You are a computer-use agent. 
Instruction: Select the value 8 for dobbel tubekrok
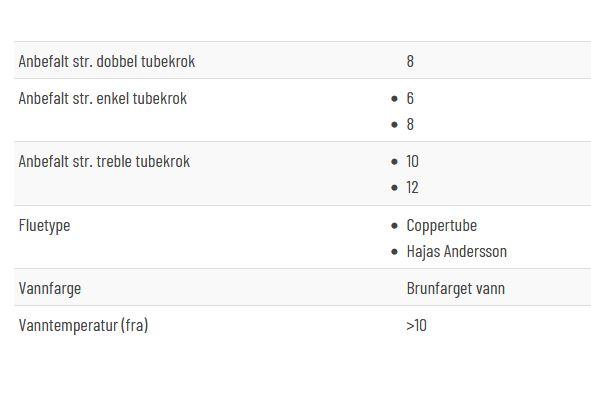pos(410,61)
